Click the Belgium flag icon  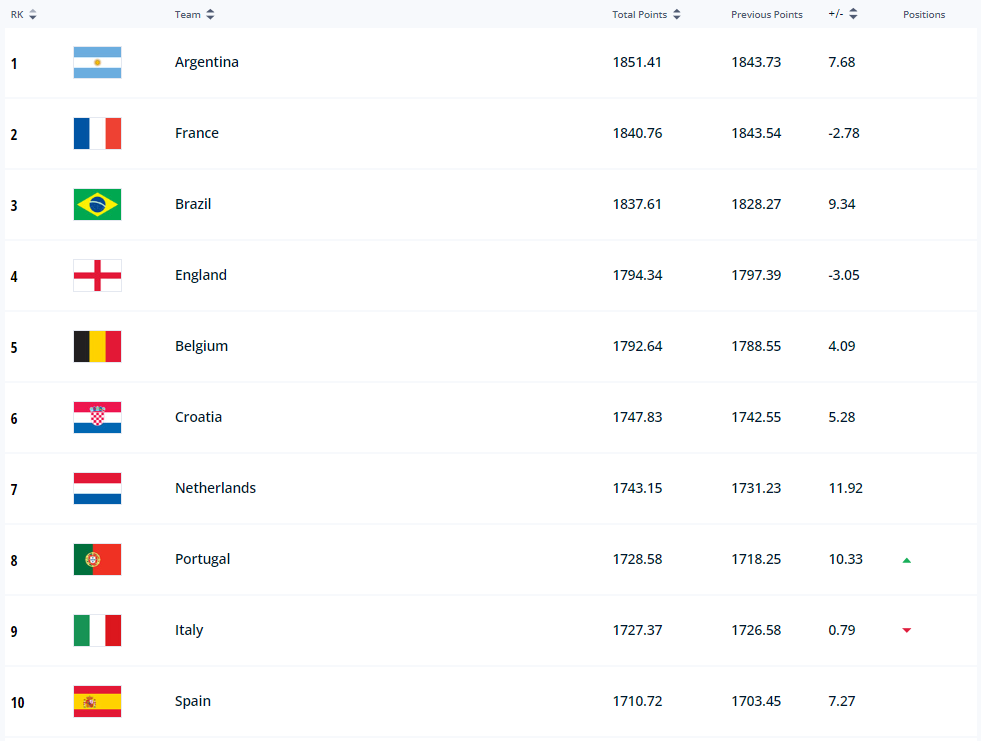click(97, 347)
